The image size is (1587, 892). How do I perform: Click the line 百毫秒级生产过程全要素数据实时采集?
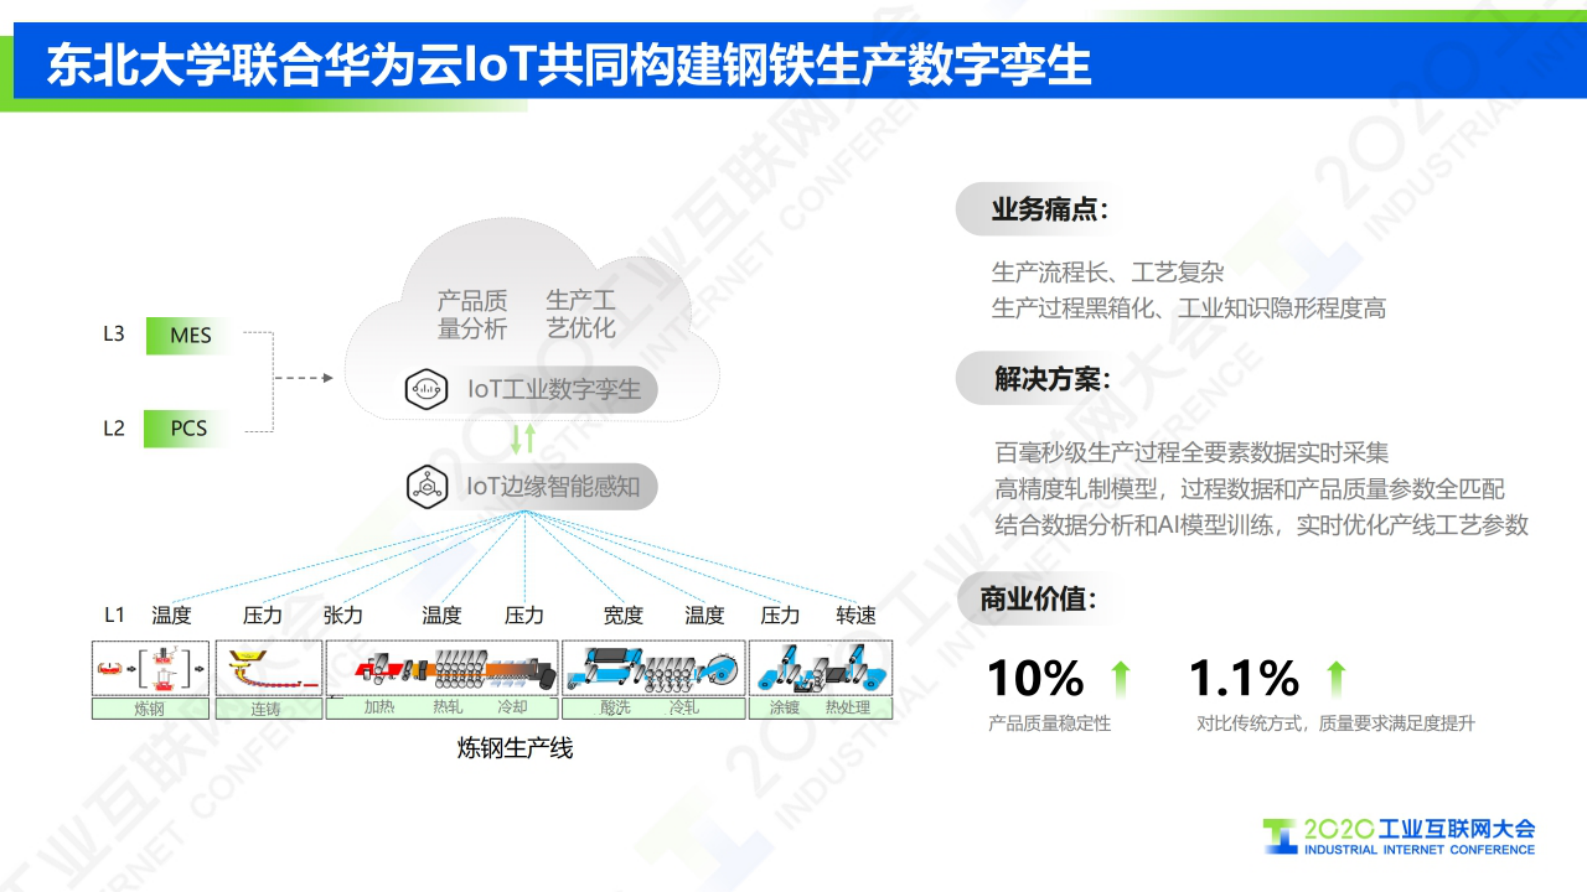1191,452
